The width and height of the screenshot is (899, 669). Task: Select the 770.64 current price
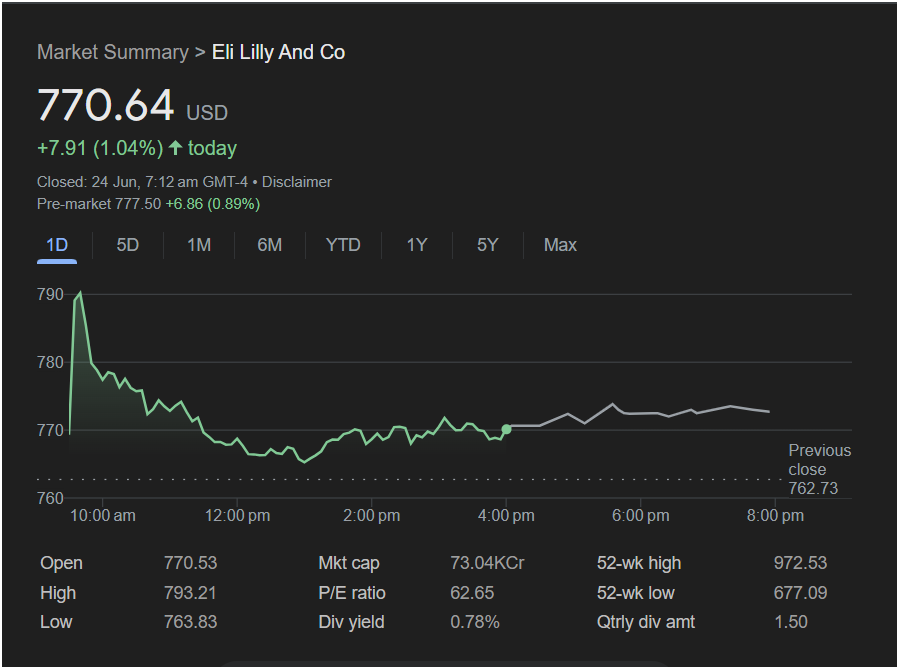(105, 105)
